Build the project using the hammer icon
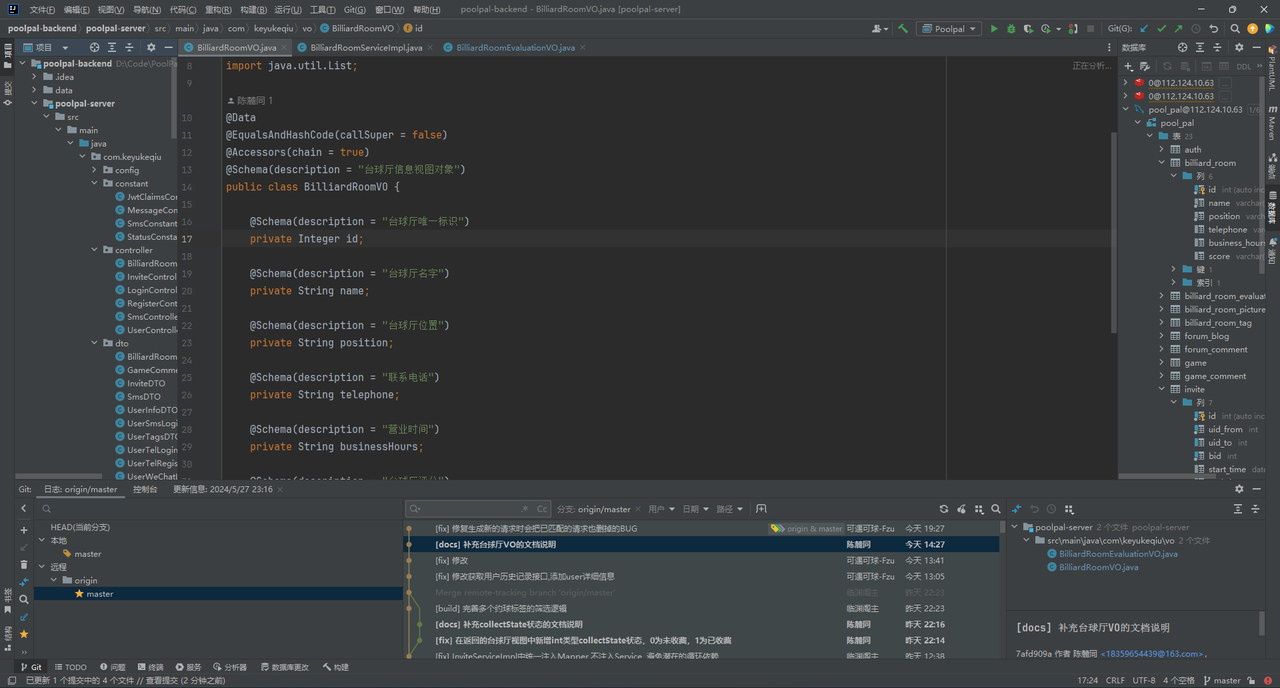The image size is (1280, 688). click(x=903, y=29)
